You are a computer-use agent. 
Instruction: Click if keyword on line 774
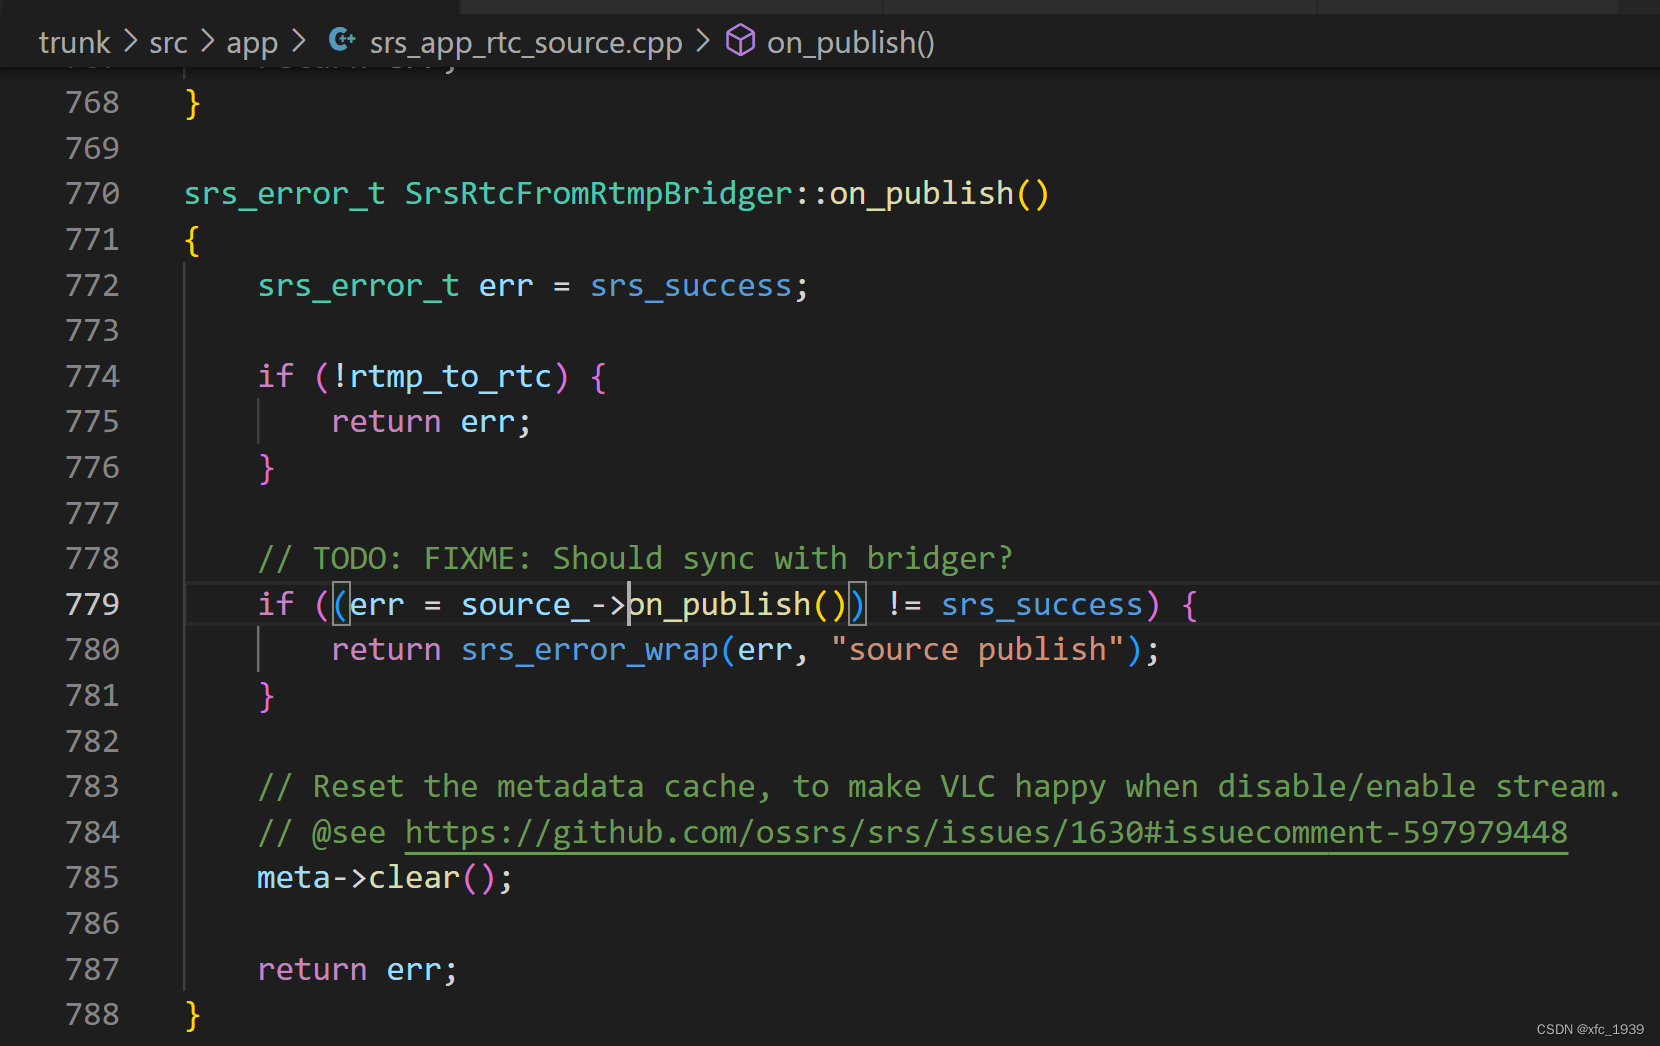(276, 376)
